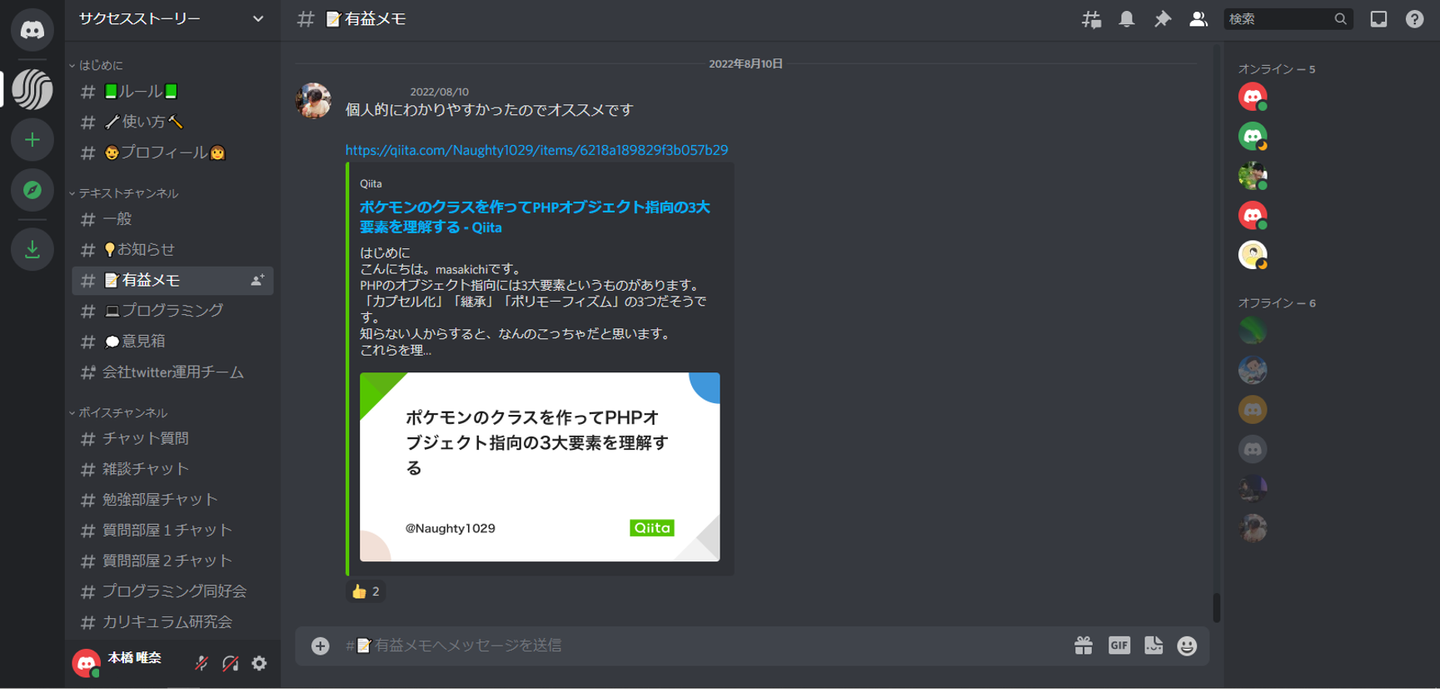Toggle the thumbs up reaction with count 2
Screen dimensions: 1440x689
pyautogui.click(x=365, y=591)
